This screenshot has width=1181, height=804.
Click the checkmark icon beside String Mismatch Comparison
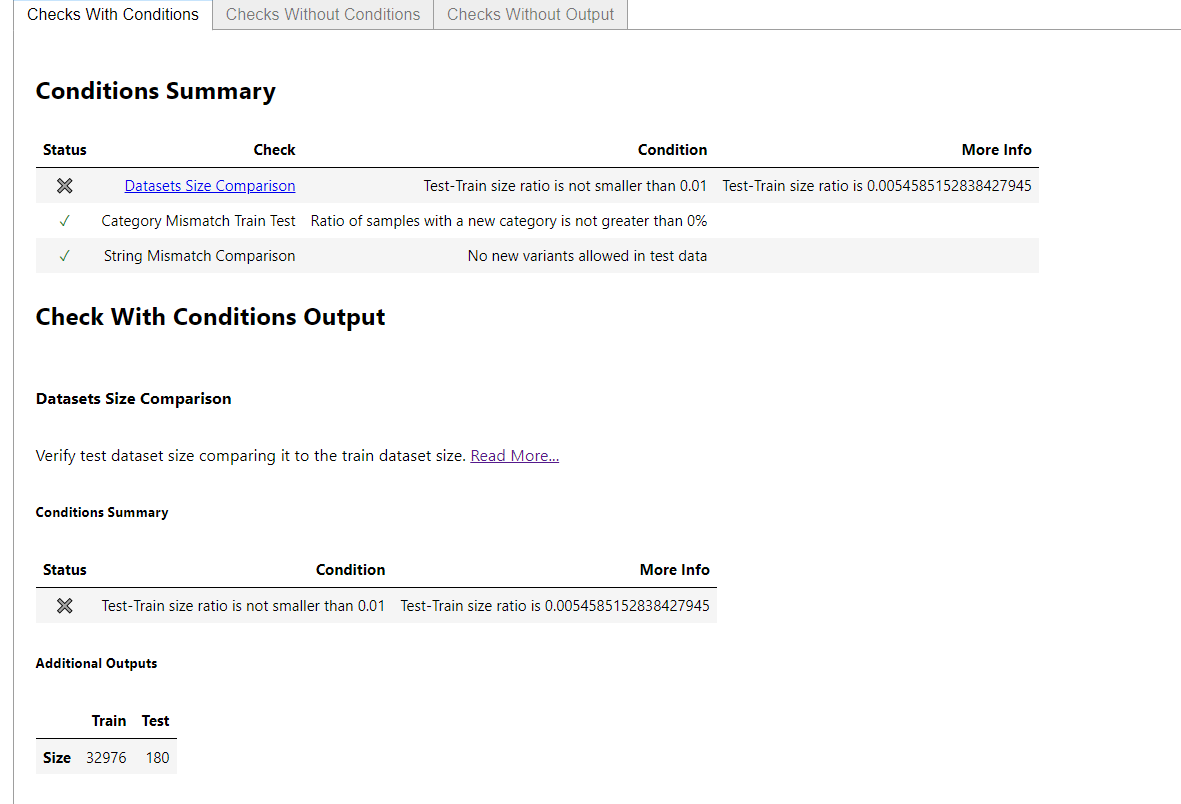click(x=64, y=255)
